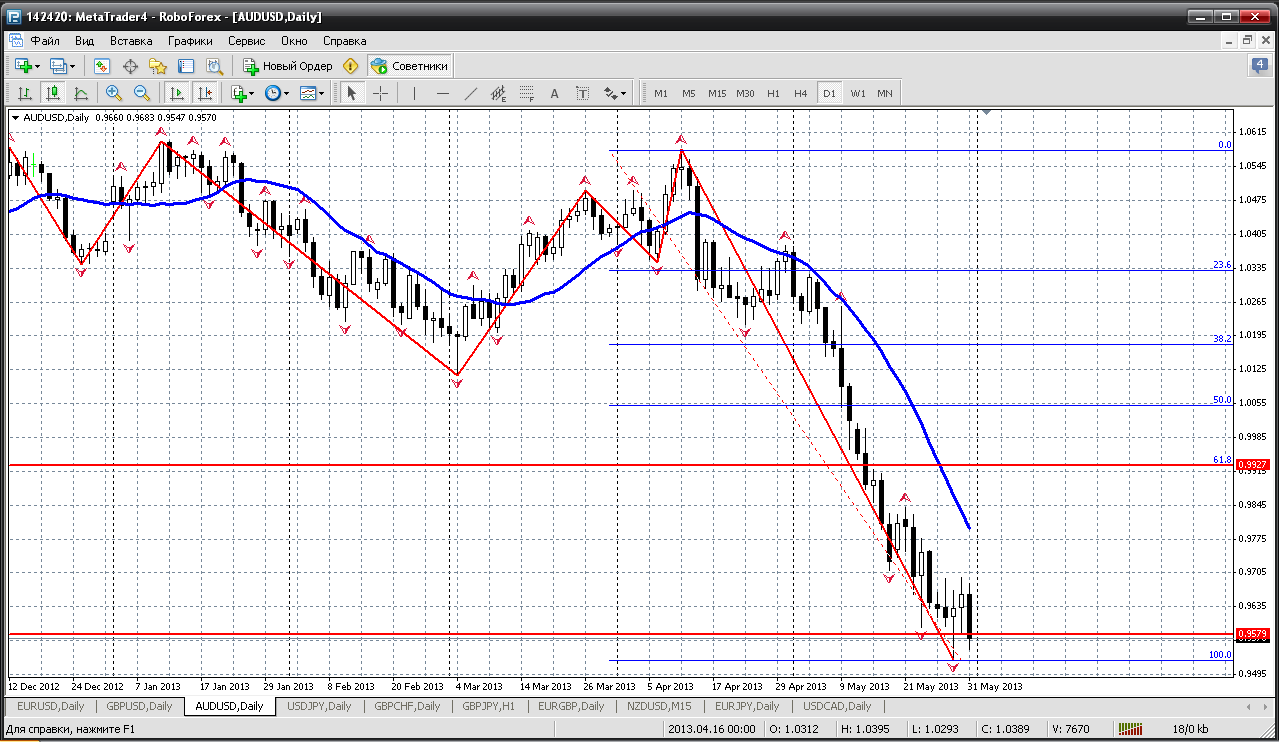Click the Новый Ордер button
Screen dimensions: 1279x742
point(288,66)
